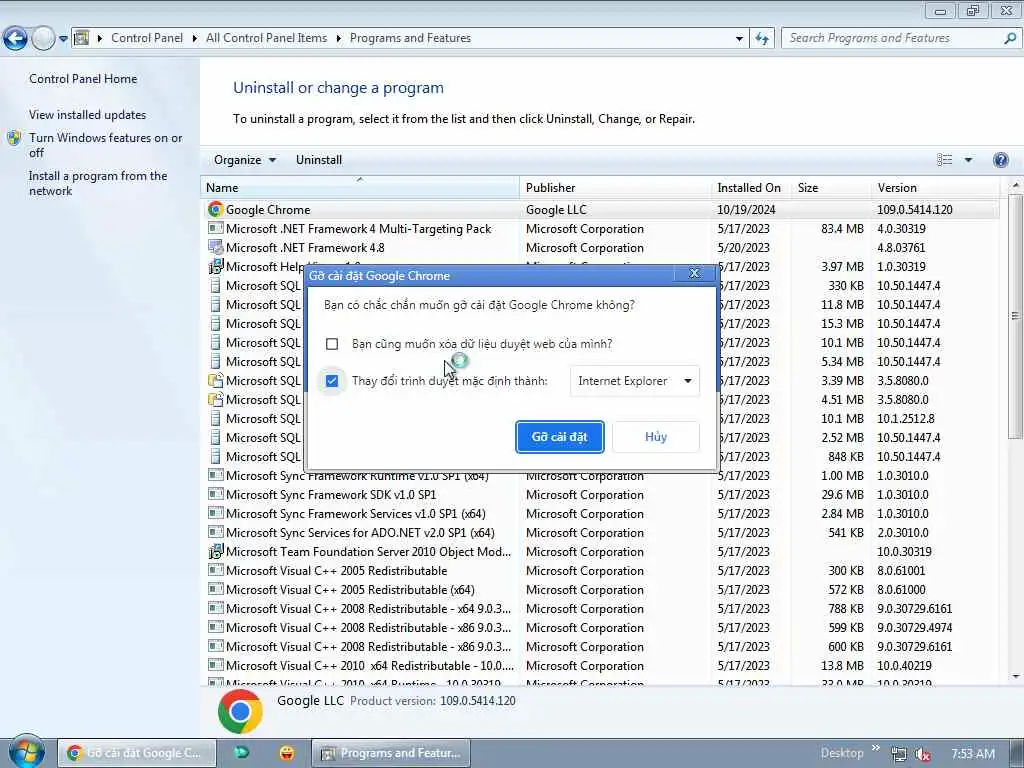Open the Internet Explorer browser dropdown
The image size is (1024, 768).
634,381
